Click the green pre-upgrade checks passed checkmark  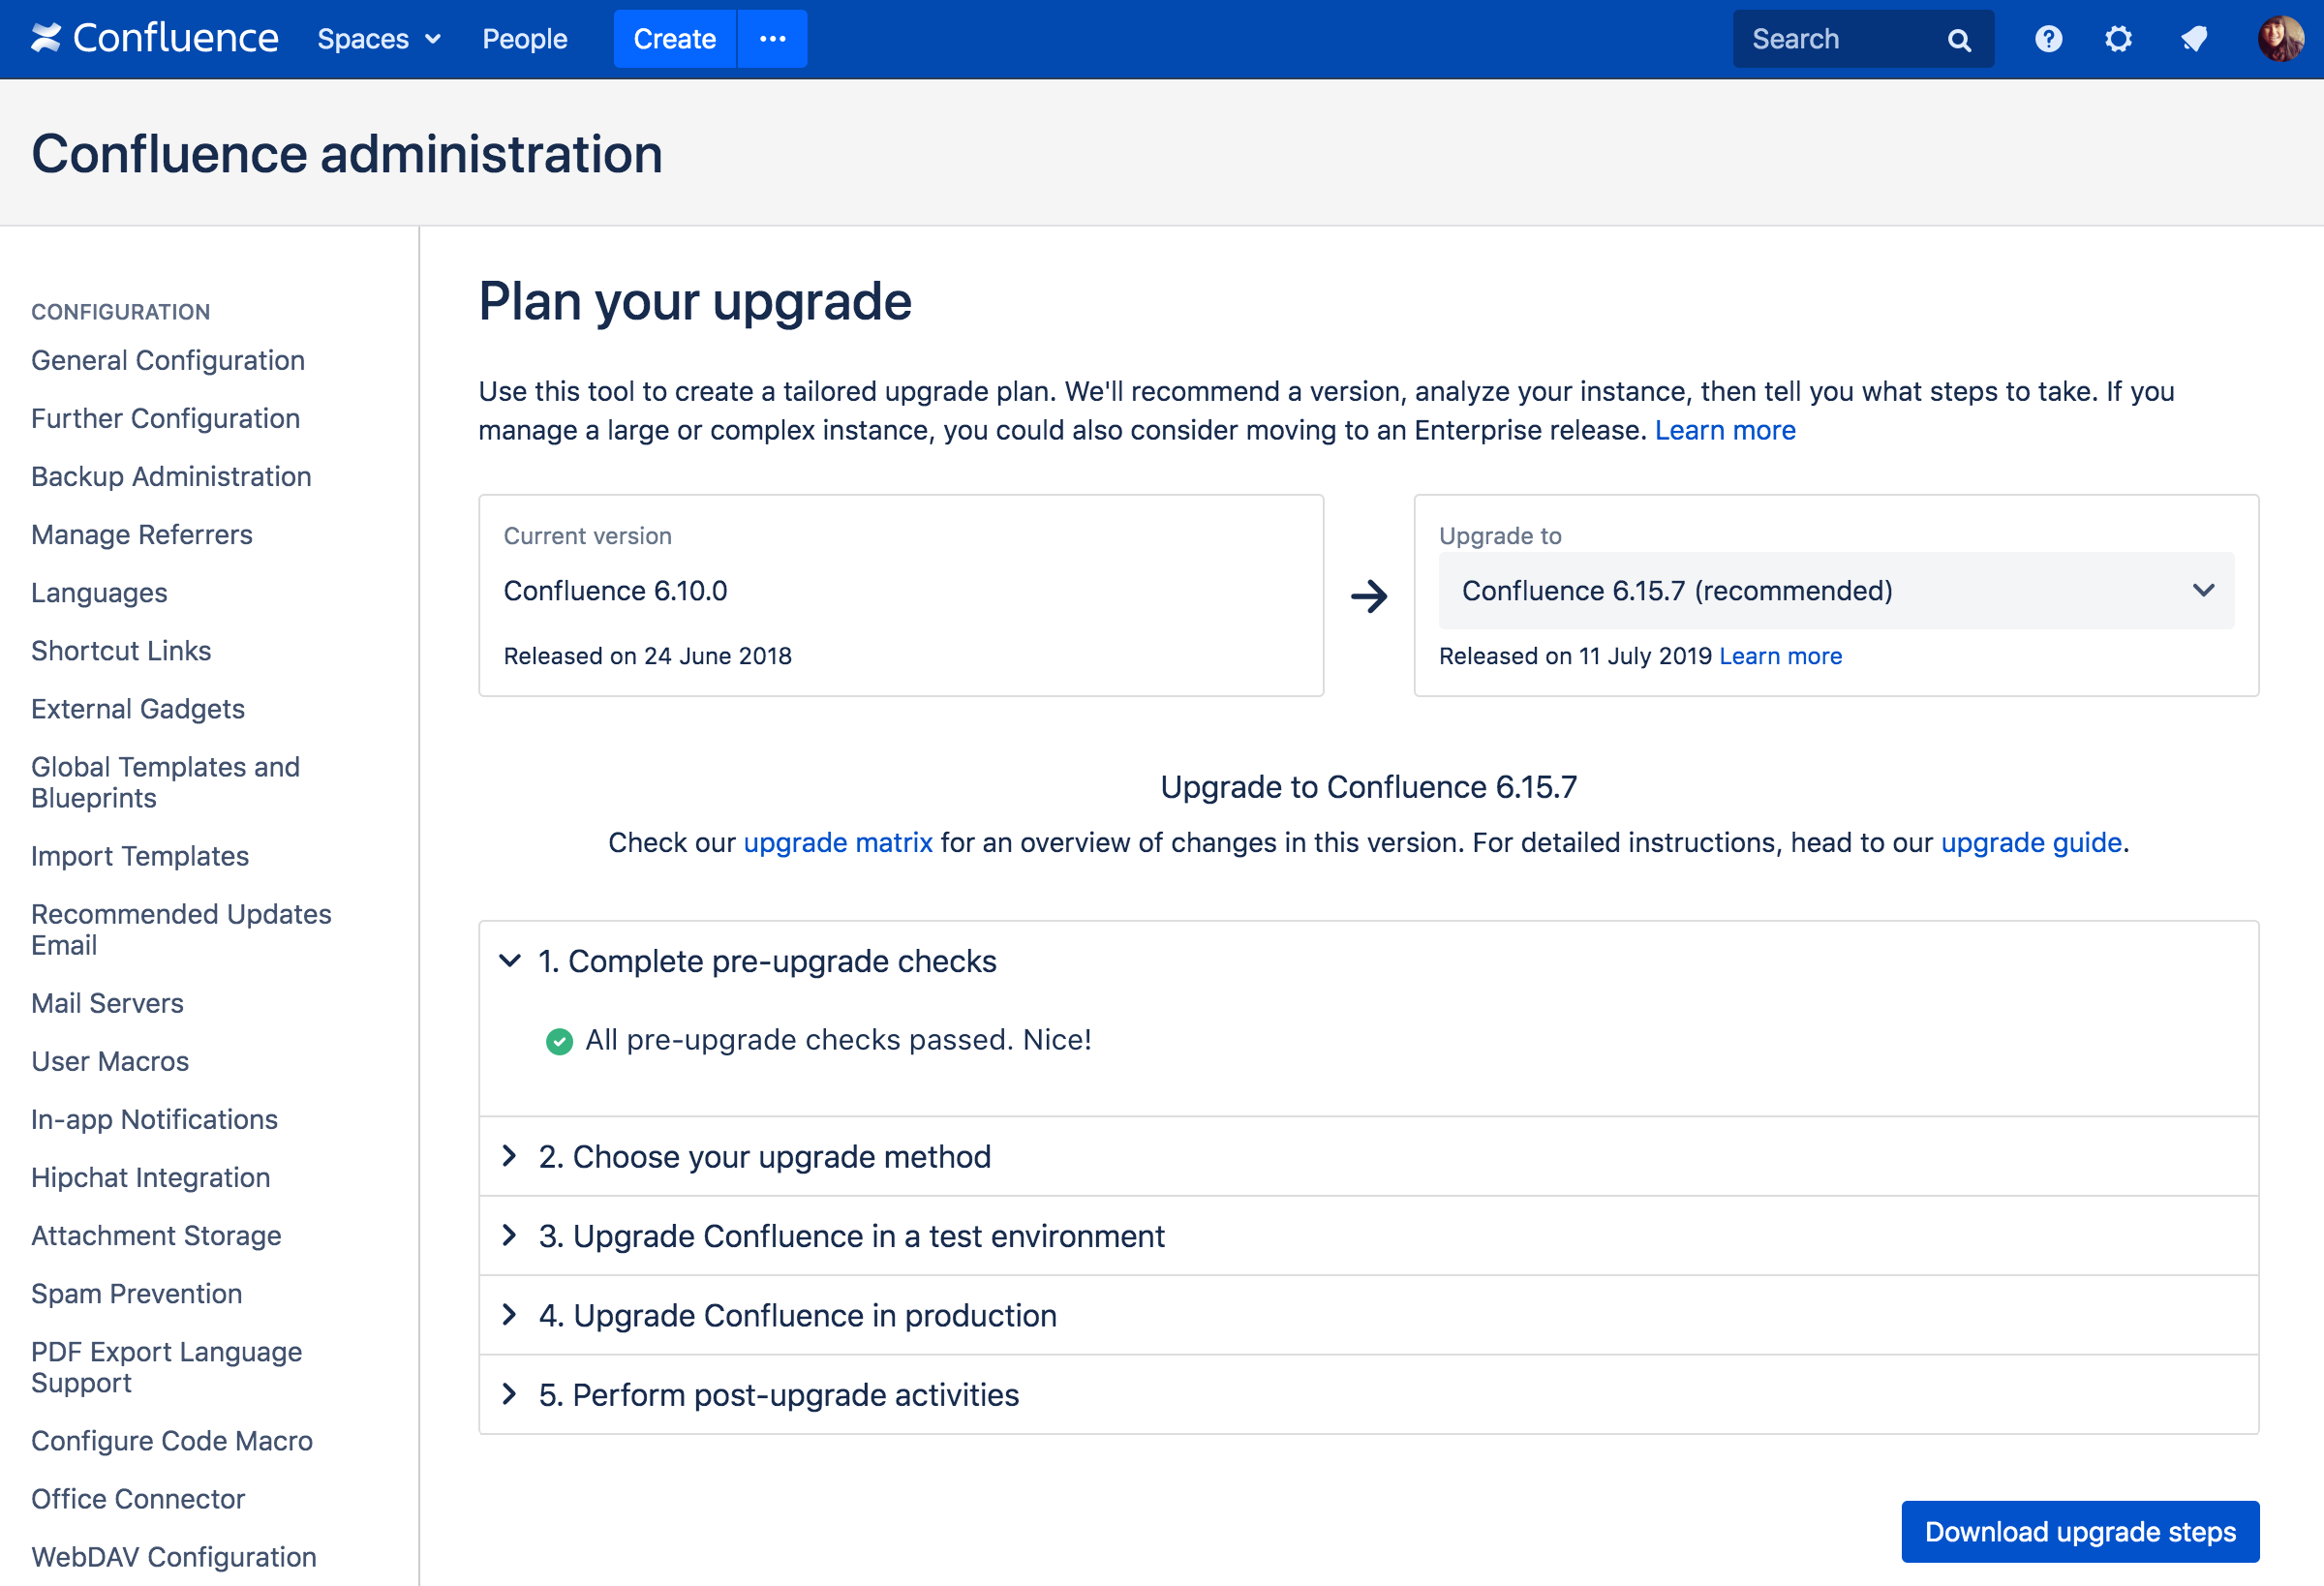coord(558,1040)
